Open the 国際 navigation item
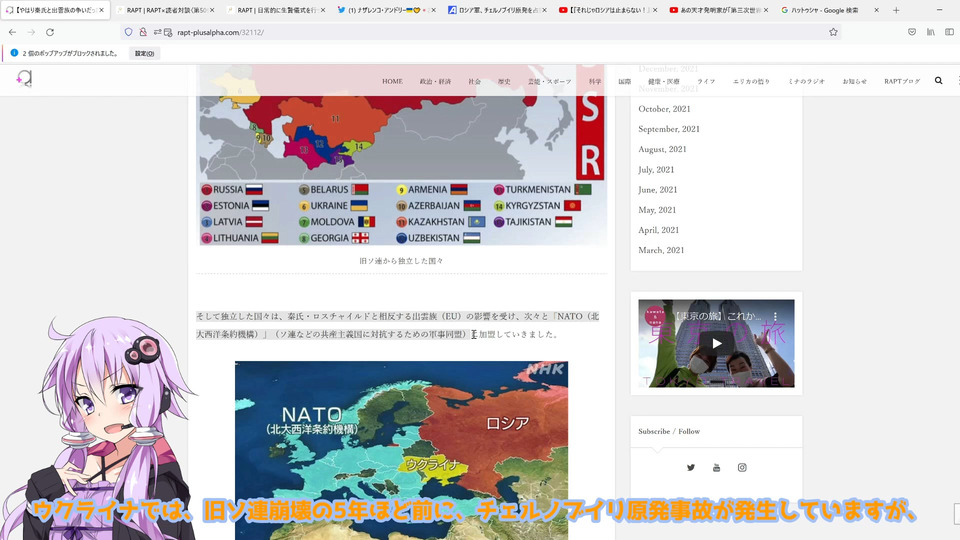960x540 pixels. coord(624,81)
